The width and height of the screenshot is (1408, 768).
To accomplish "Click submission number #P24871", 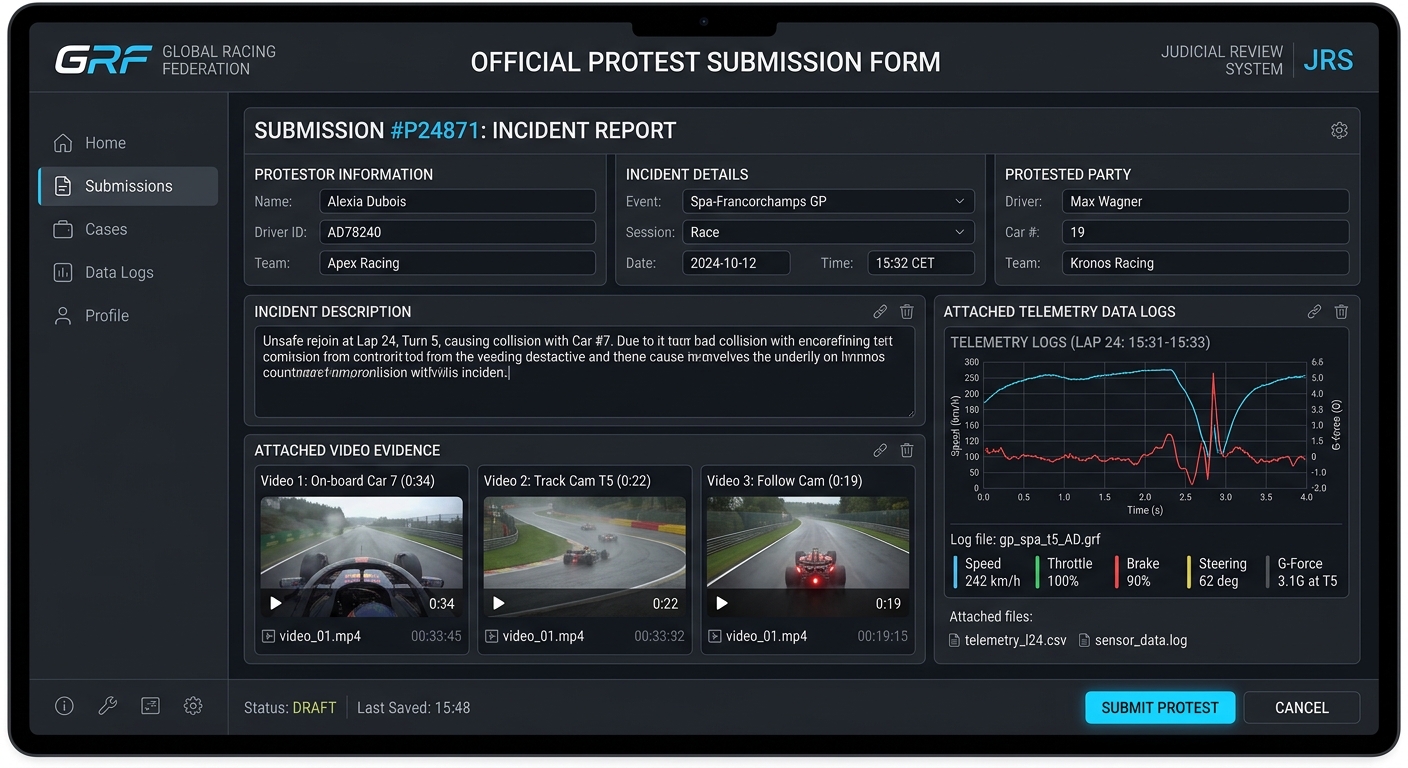I will coord(434,130).
